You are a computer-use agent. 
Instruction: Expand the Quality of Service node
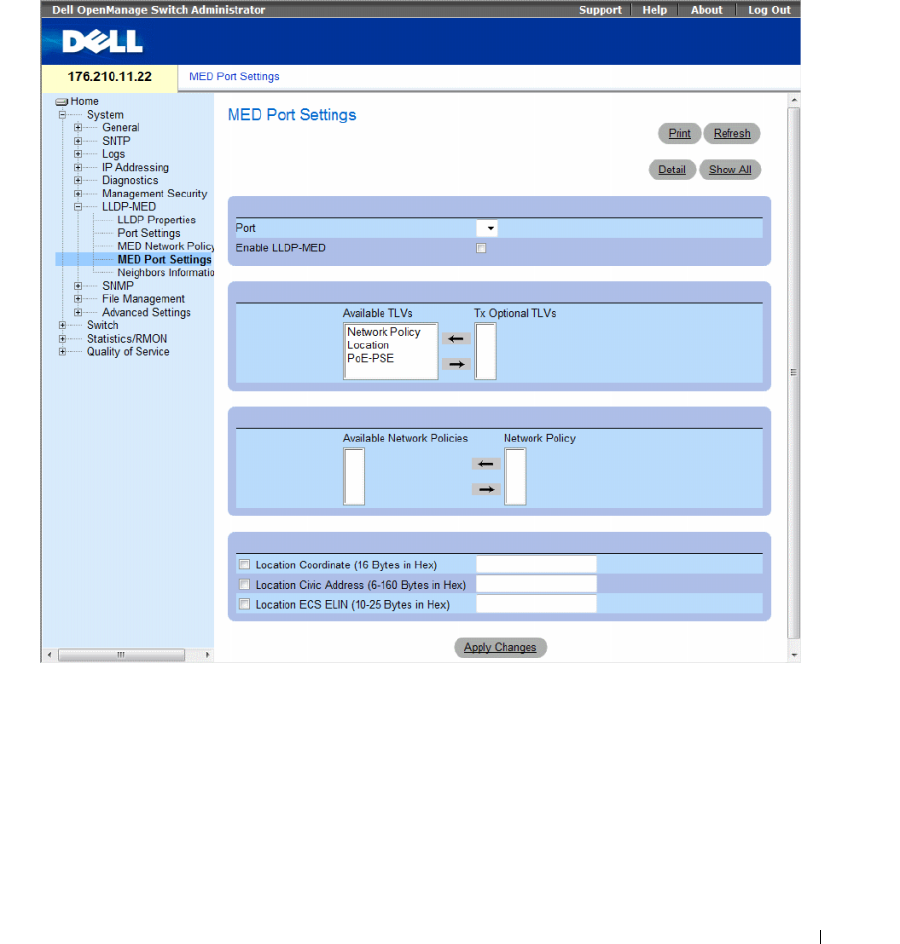(x=62, y=352)
